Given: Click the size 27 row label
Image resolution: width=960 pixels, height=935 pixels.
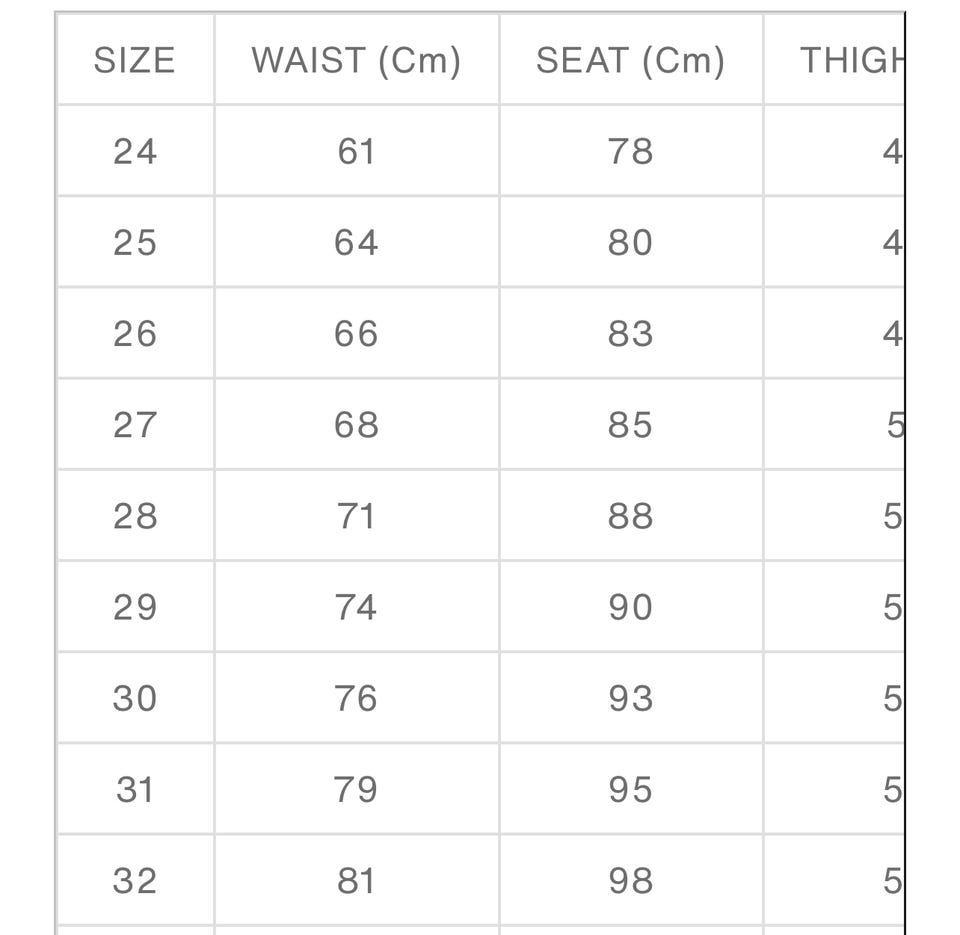Looking at the screenshot, I should tap(135, 425).
